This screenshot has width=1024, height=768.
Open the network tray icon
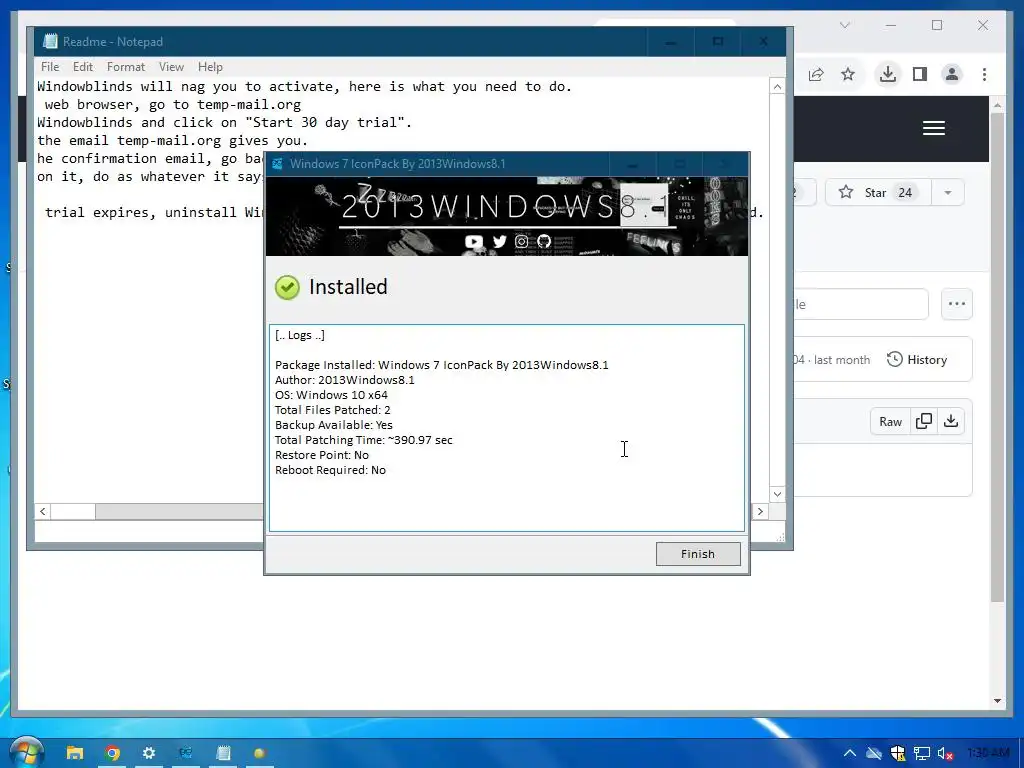pos(921,754)
